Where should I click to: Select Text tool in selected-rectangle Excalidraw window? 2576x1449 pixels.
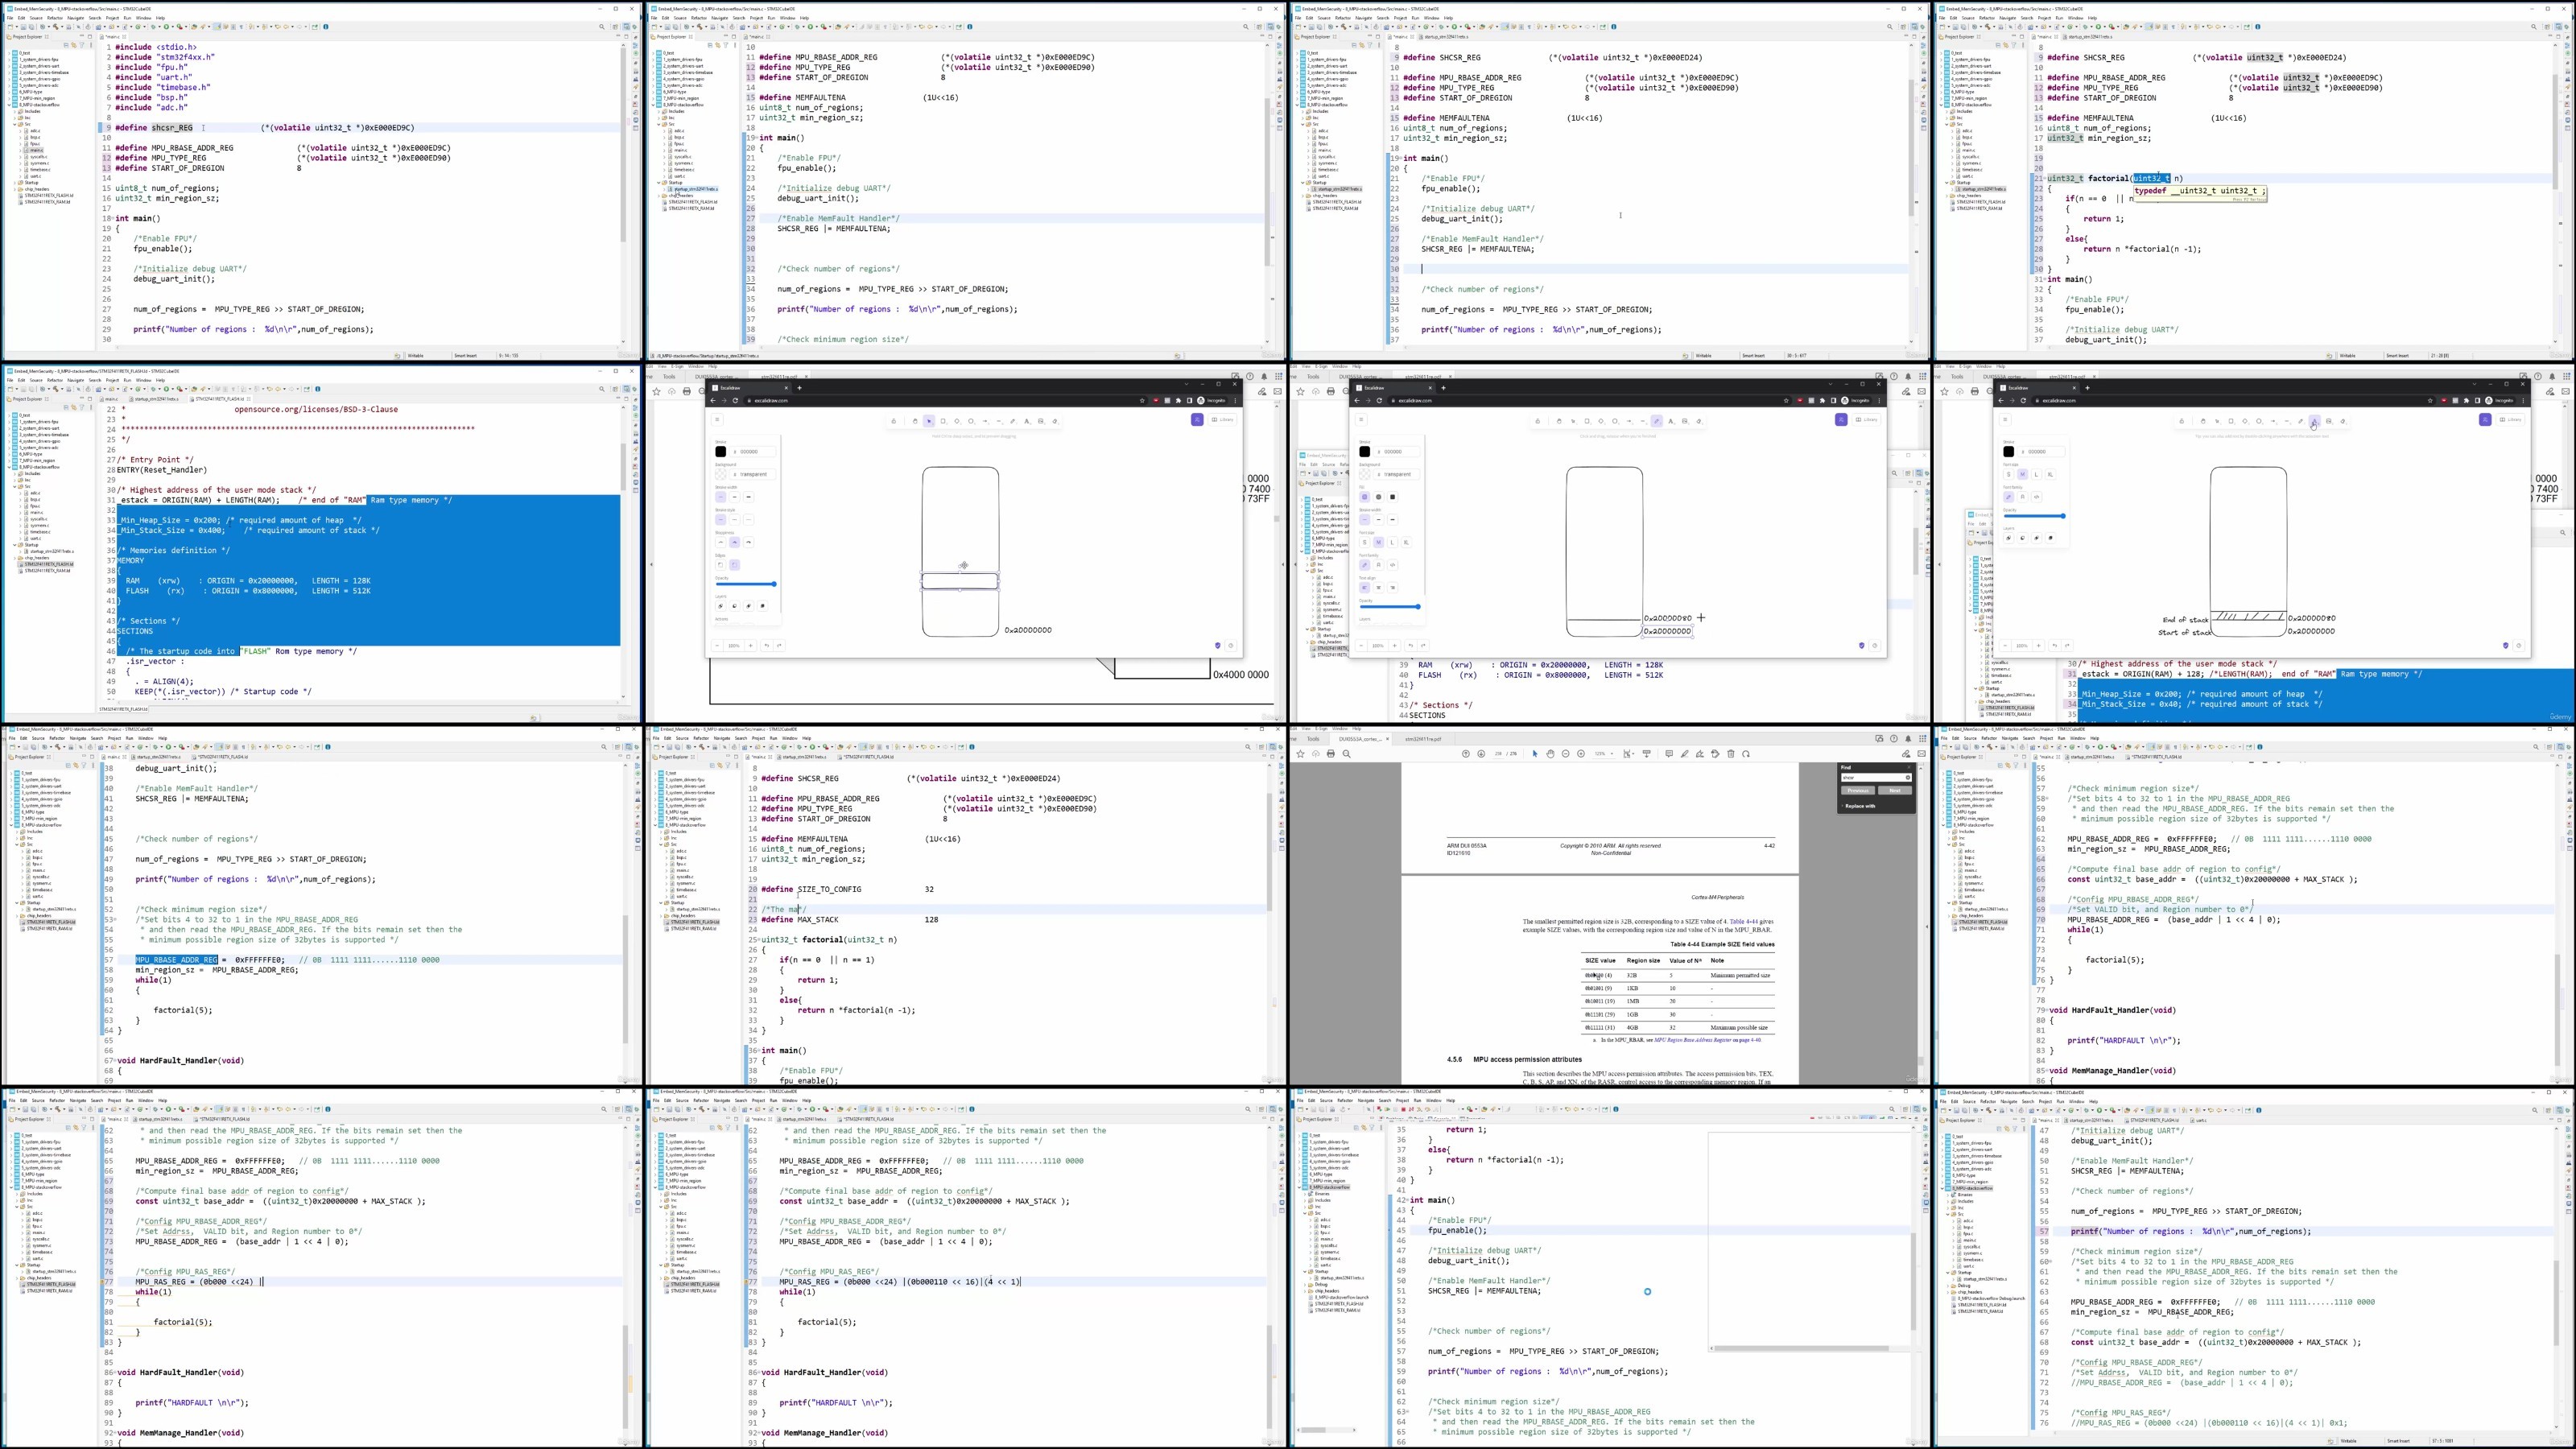1027,421
